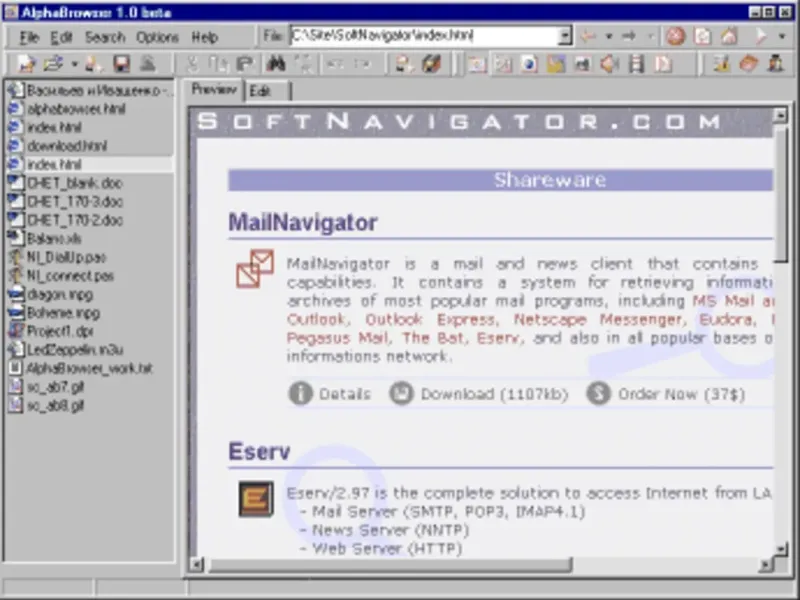Click the file path input field
The width and height of the screenshot is (800, 600).
425,36
